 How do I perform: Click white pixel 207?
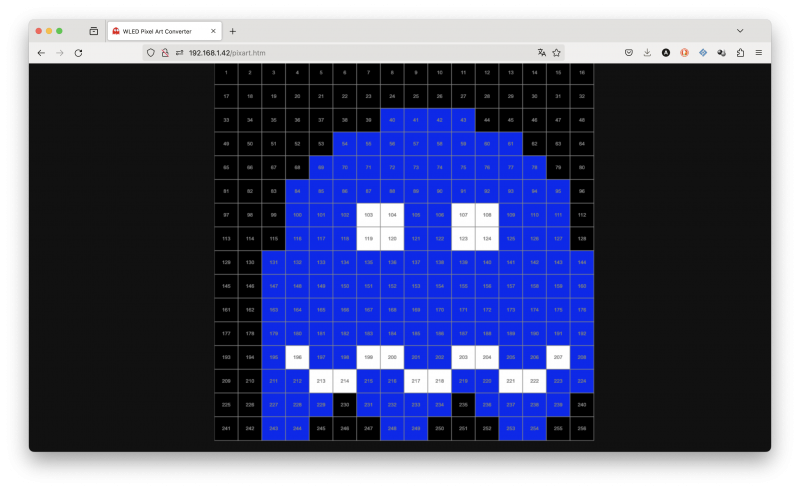[558, 357]
